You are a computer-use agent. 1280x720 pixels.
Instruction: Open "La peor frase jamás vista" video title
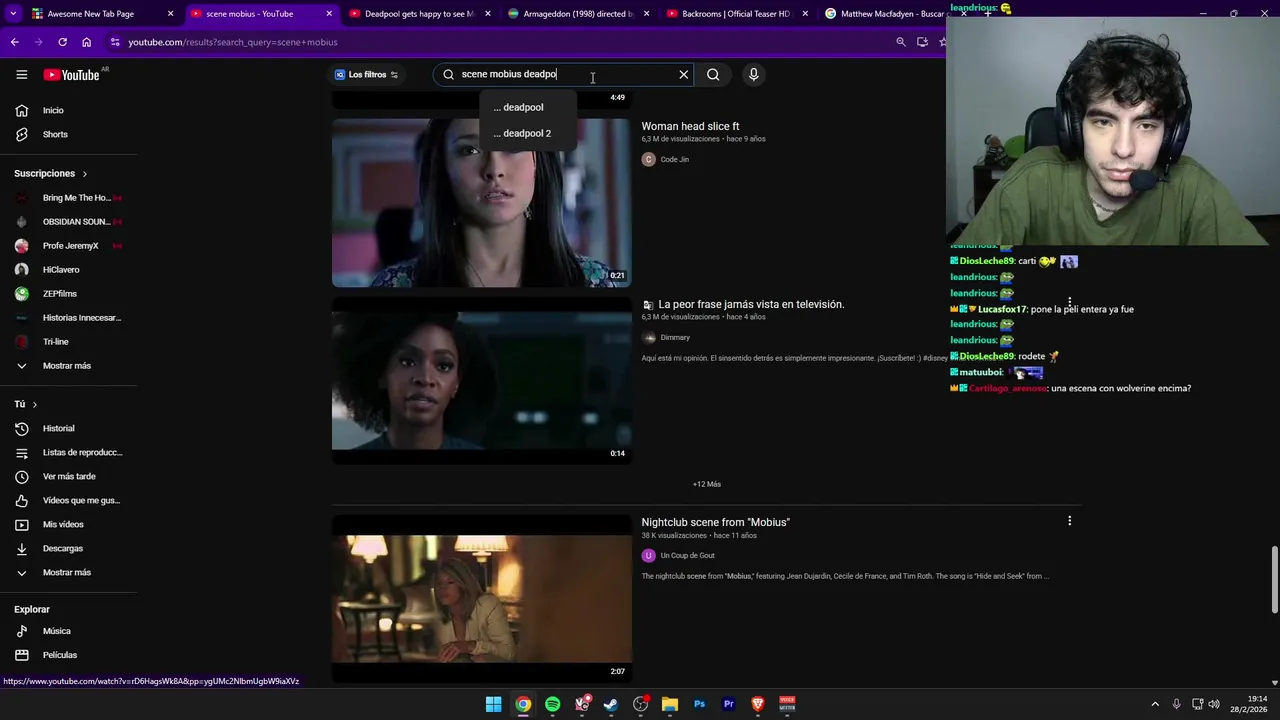tap(751, 304)
